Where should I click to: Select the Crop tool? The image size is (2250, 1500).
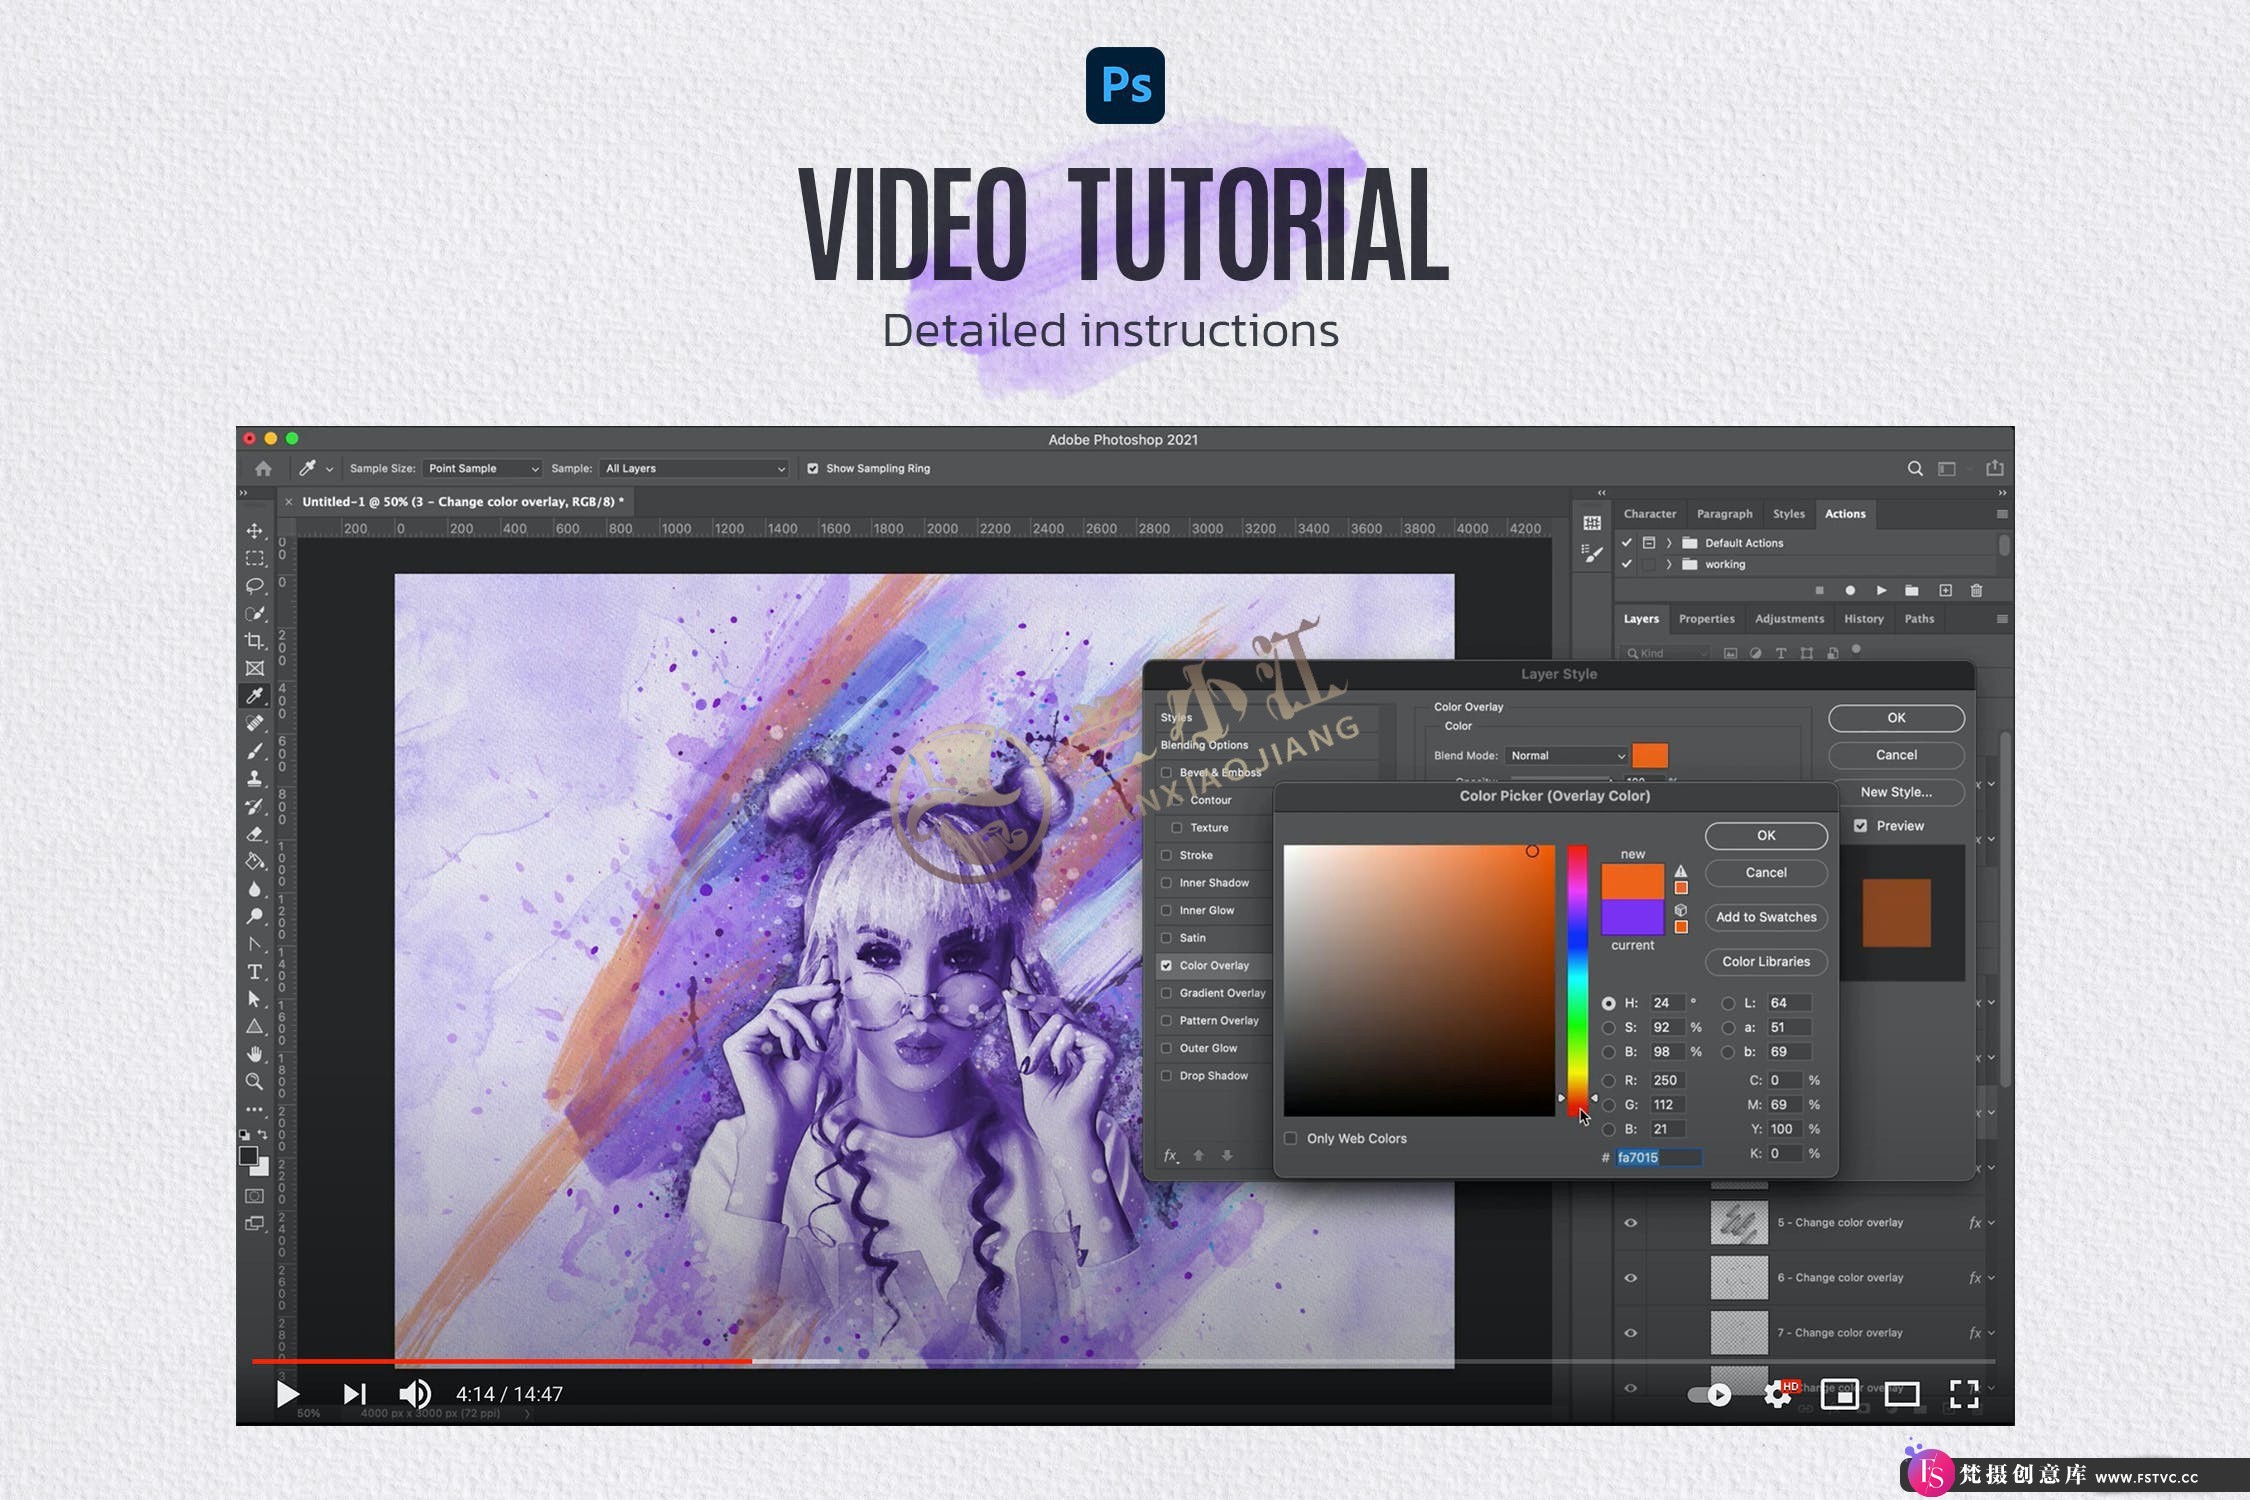pyautogui.click(x=255, y=641)
